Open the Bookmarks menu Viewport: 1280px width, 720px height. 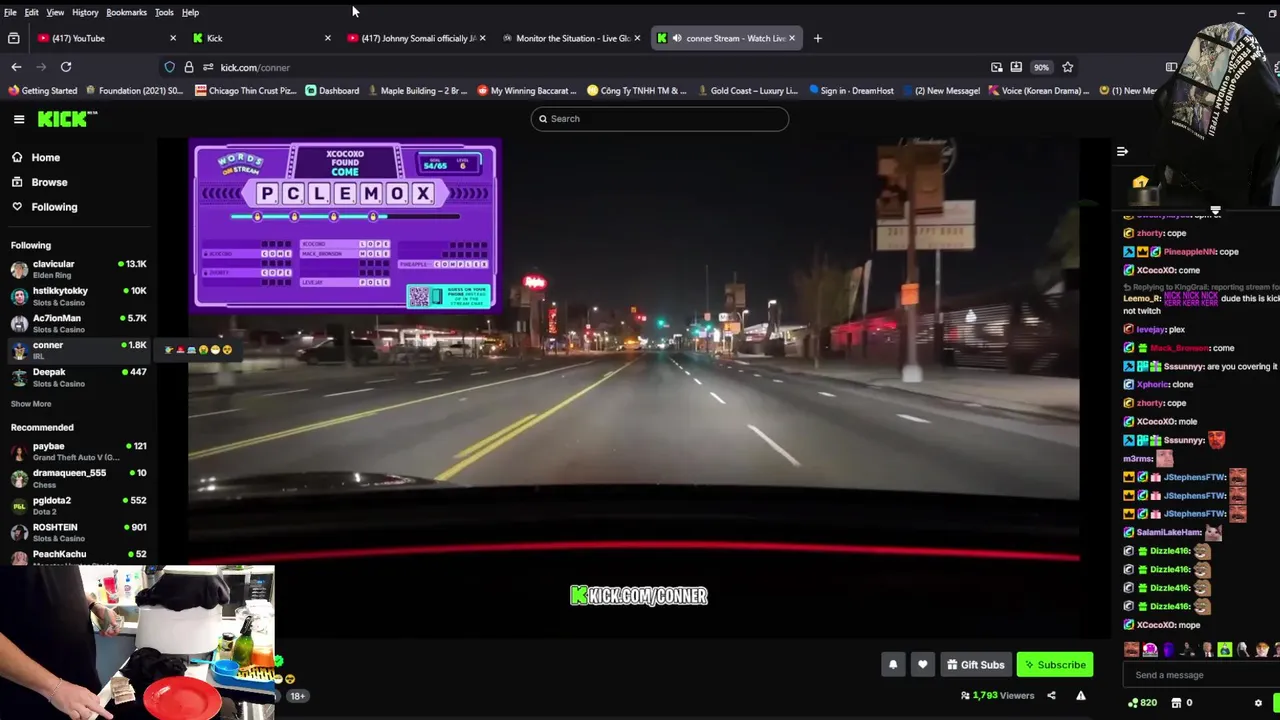point(126,12)
